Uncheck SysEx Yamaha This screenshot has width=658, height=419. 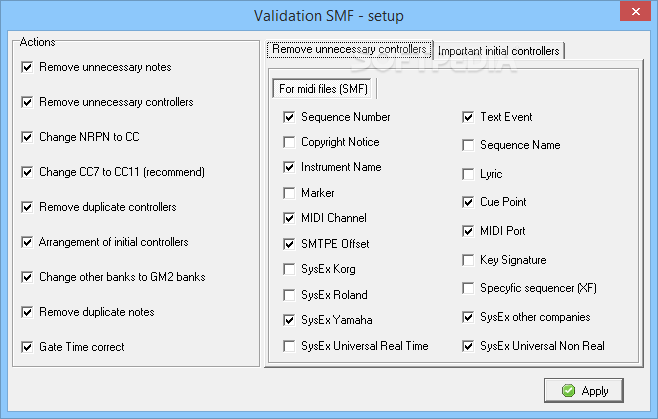tap(289, 320)
